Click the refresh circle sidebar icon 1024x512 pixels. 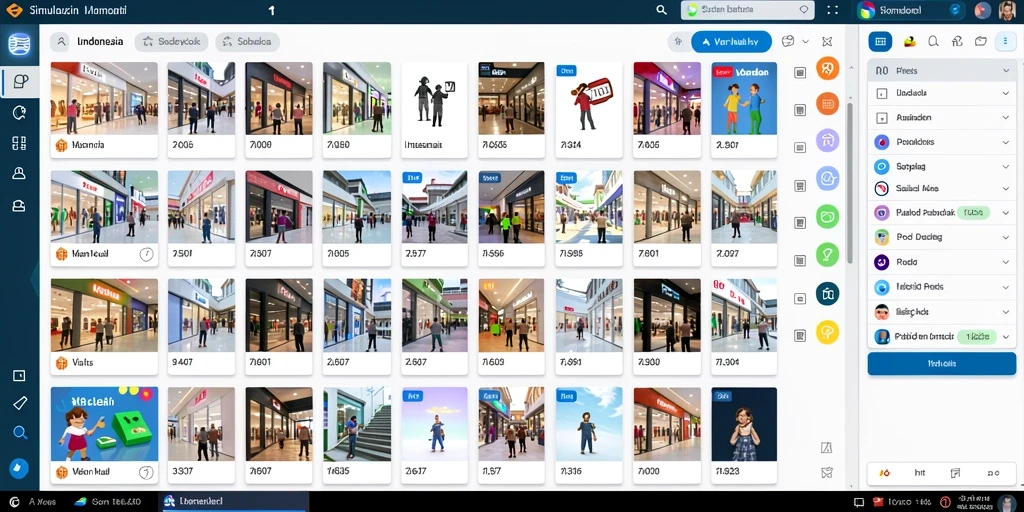[x=19, y=113]
